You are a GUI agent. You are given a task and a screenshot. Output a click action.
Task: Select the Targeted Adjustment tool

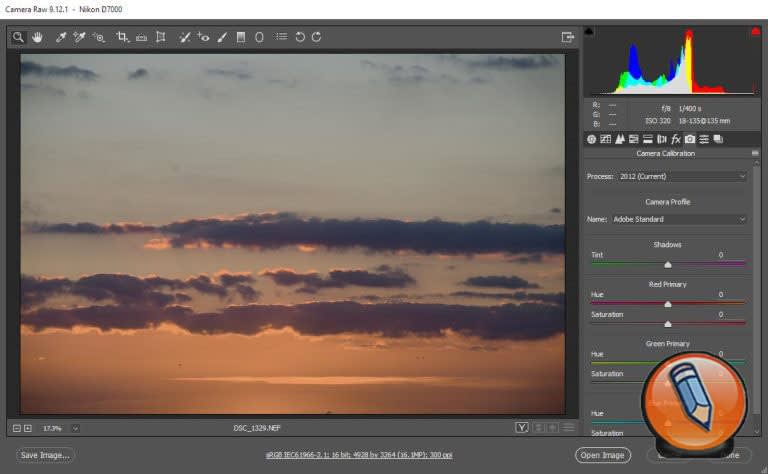[98, 37]
